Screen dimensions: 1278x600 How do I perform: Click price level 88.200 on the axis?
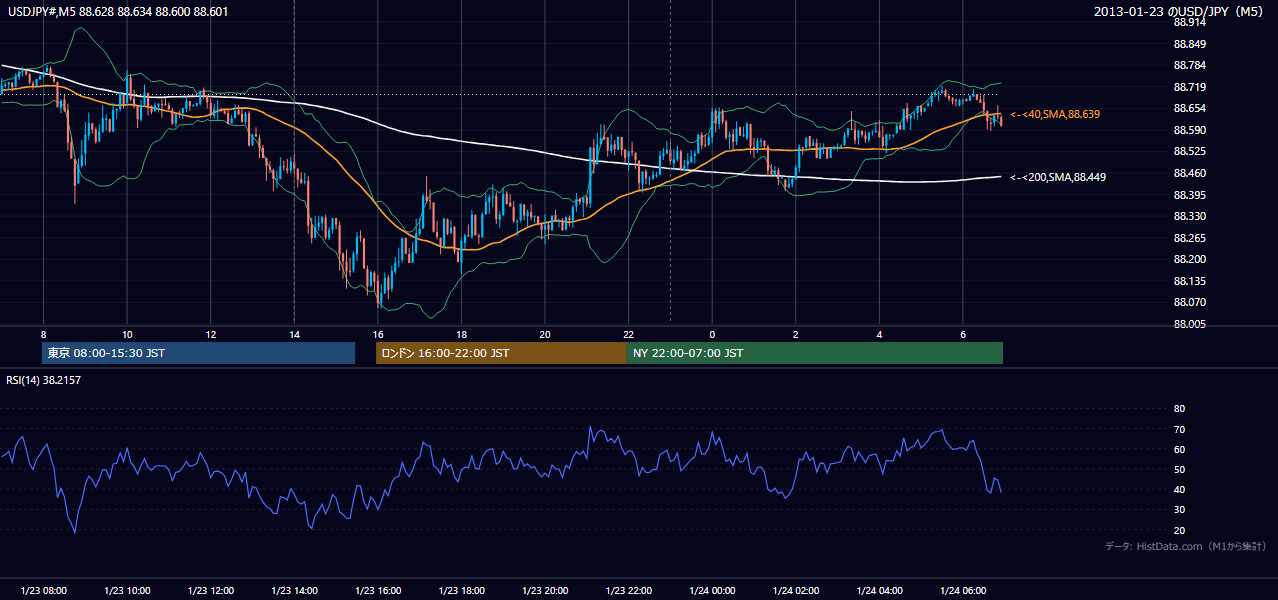1189,259
